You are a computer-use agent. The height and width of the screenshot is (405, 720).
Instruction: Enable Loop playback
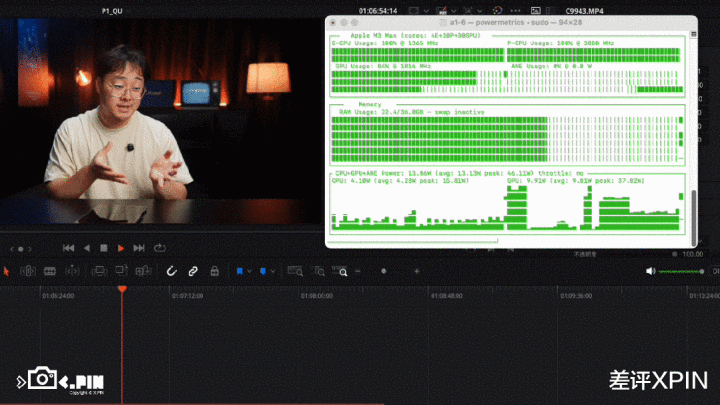coord(159,248)
